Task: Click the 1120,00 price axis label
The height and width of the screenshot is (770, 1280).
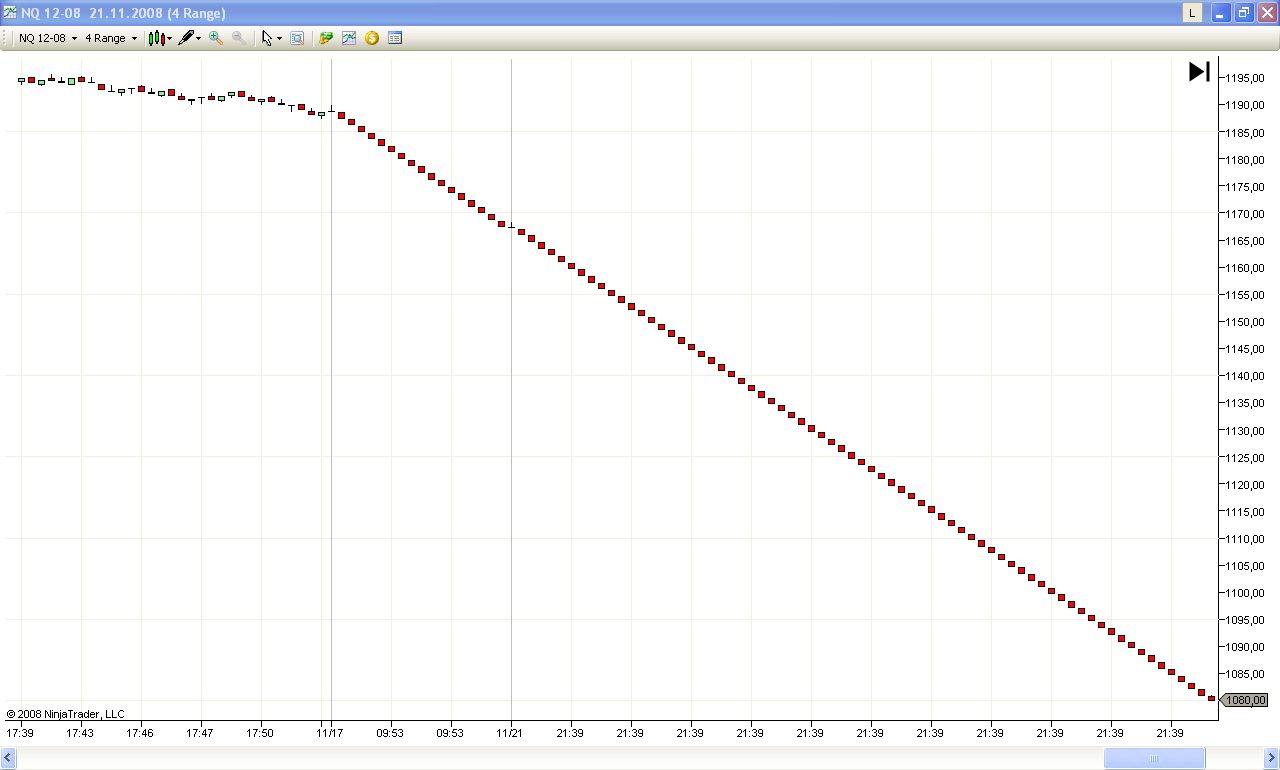Action: [1246, 485]
